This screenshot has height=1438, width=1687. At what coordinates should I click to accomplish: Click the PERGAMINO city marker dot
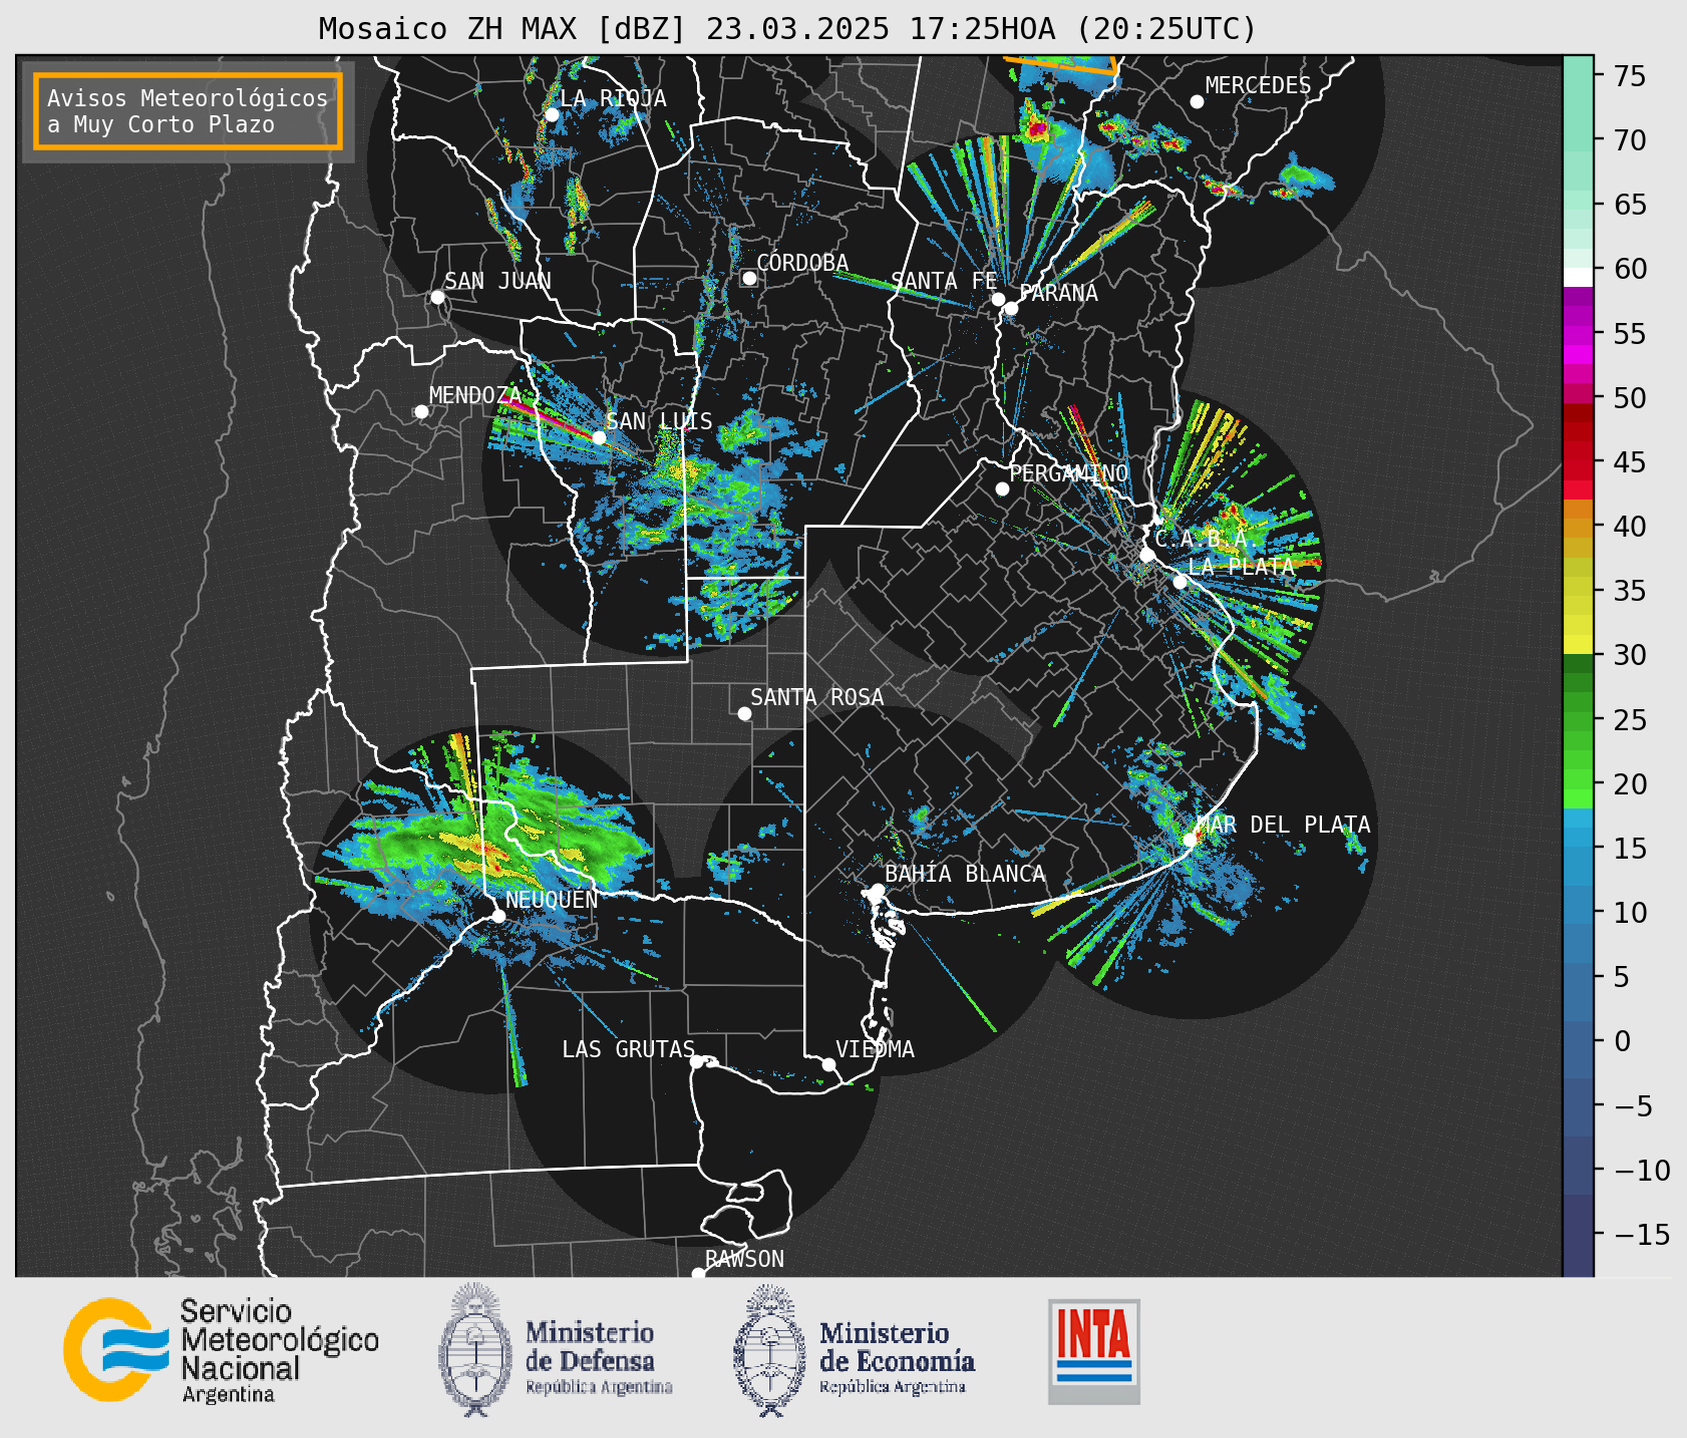[1002, 489]
